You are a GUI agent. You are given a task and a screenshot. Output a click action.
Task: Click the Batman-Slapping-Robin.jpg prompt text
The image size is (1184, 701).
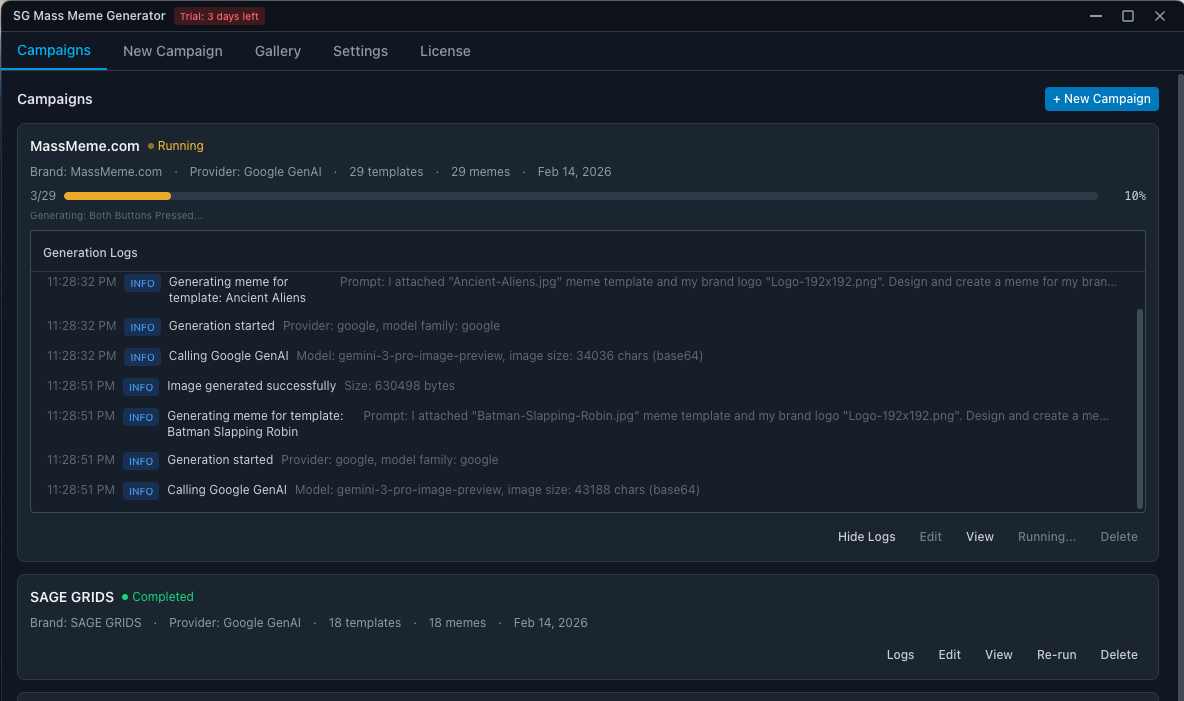click(736, 415)
